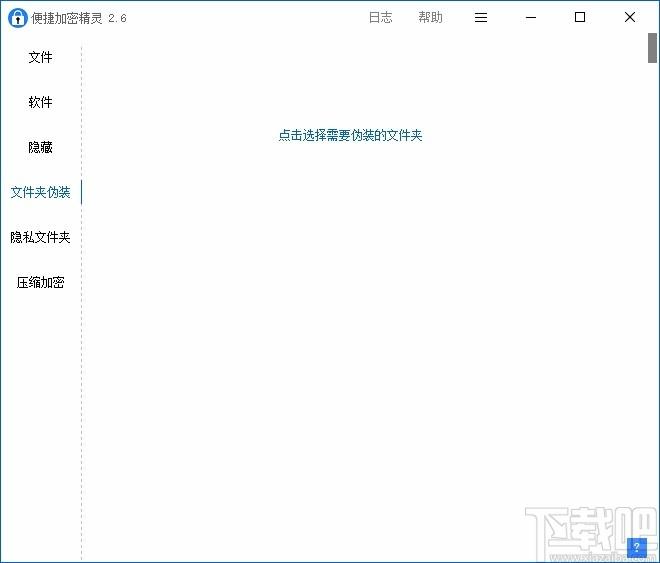Select the 隐藏 sidebar tab

(x=40, y=147)
